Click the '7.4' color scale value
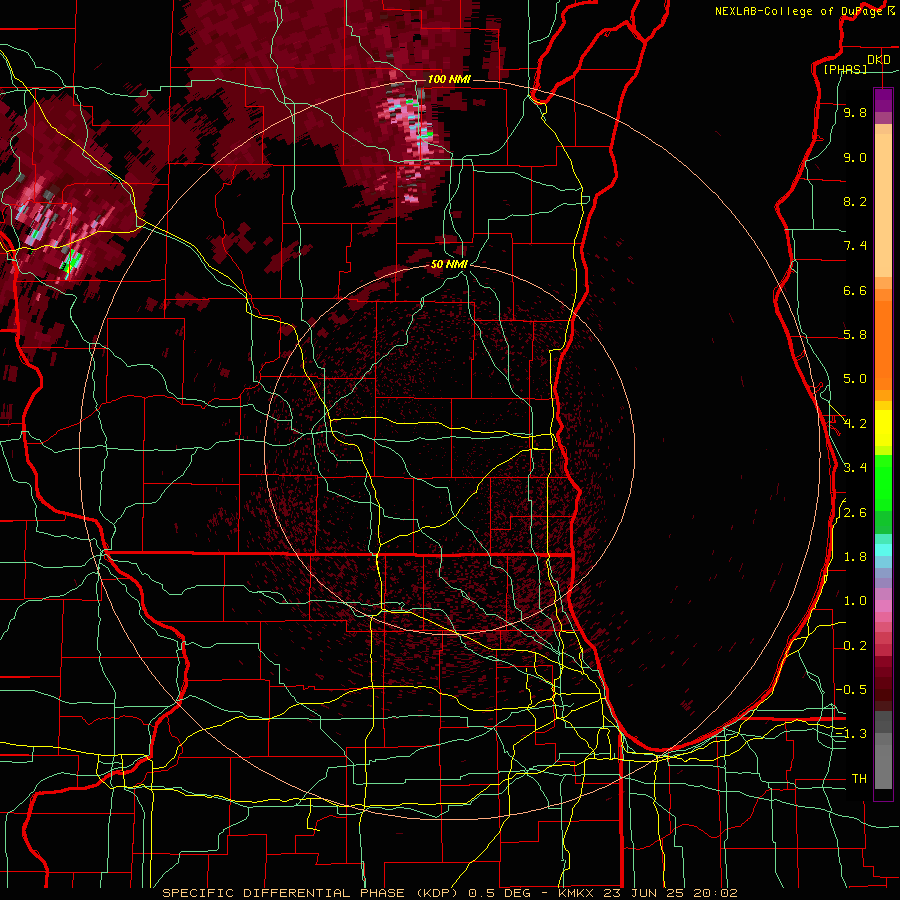Image resolution: width=900 pixels, height=900 pixels. [855, 246]
